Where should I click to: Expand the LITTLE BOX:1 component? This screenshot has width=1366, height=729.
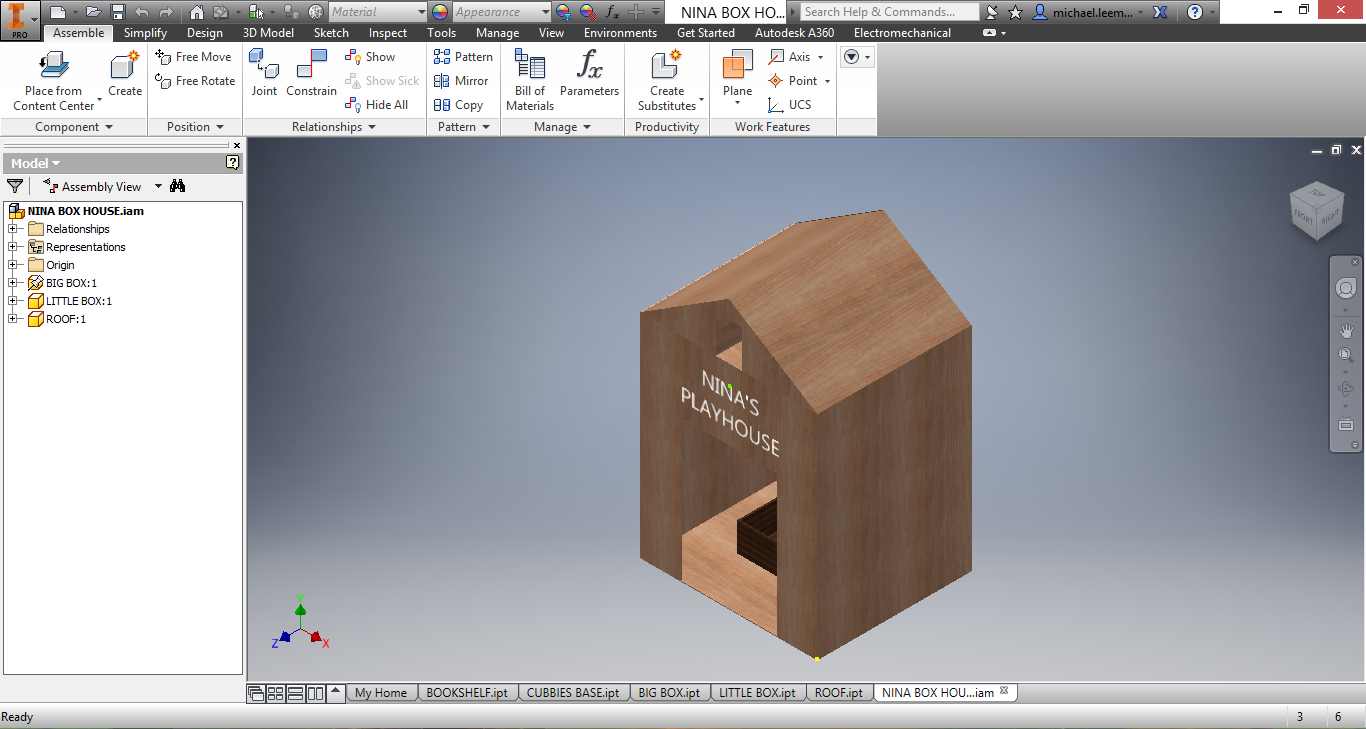pyautogui.click(x=13, y=301)
